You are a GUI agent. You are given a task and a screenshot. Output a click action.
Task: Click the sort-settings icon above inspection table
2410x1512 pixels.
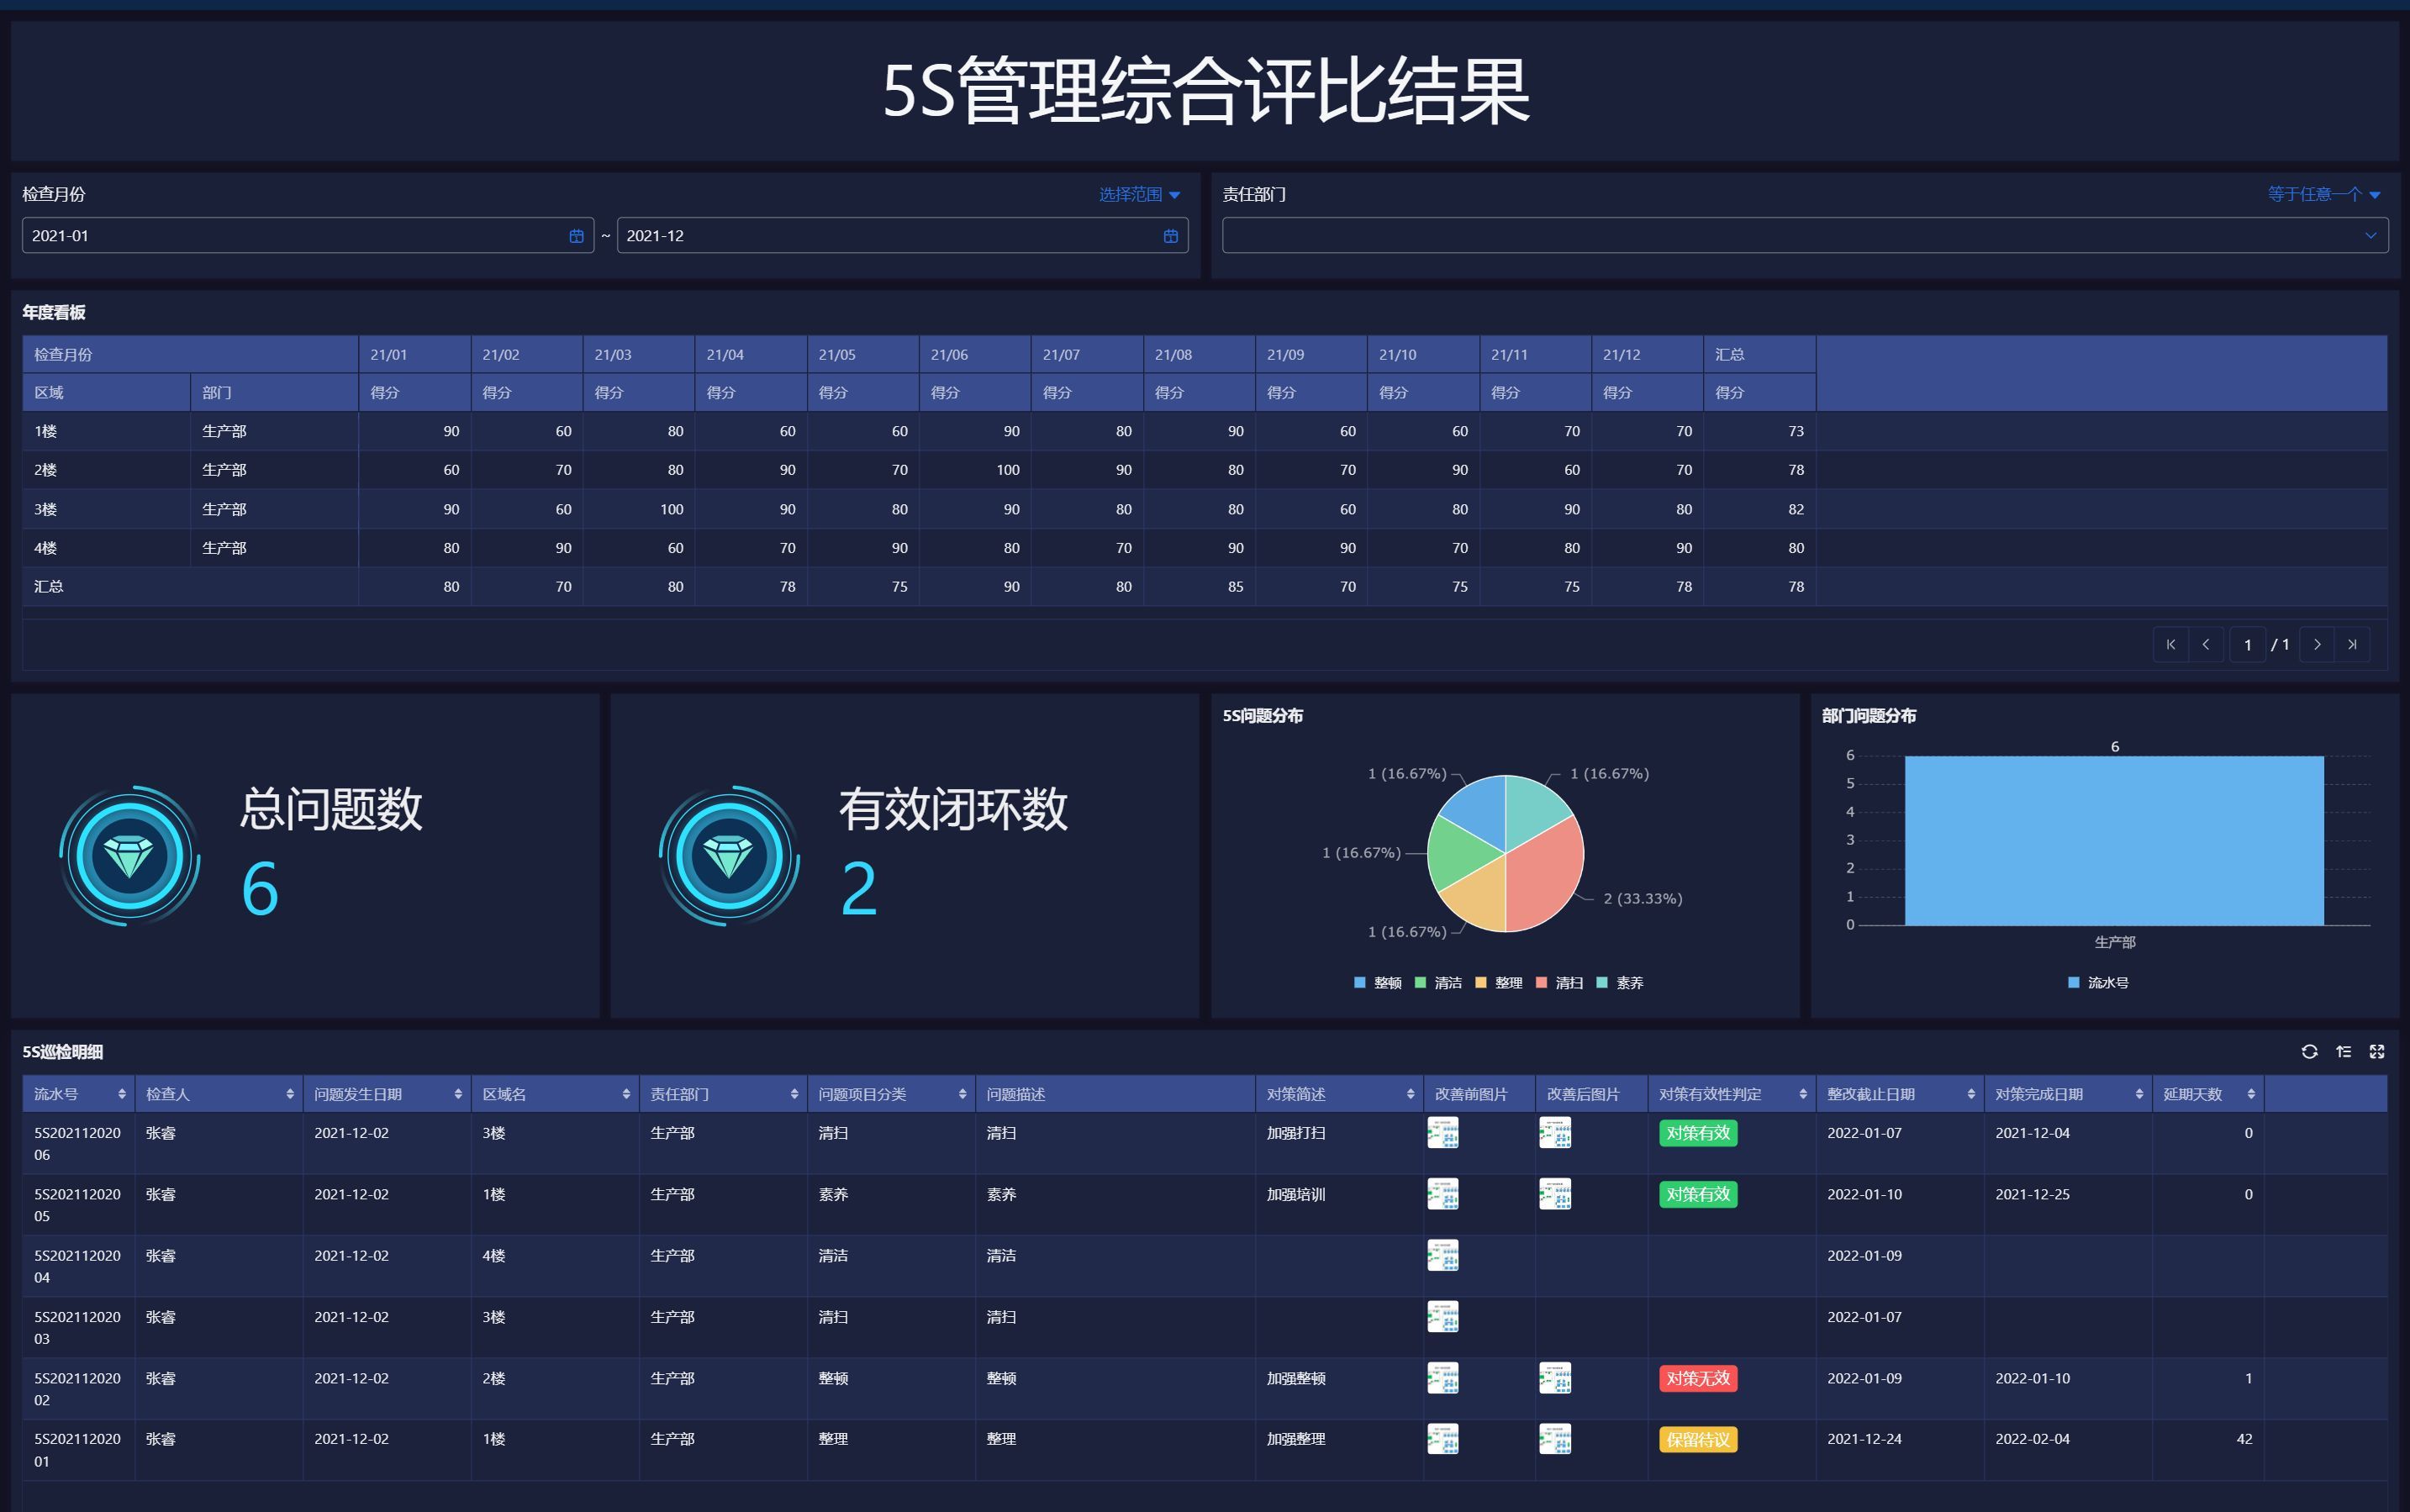coord(2343,1051)
